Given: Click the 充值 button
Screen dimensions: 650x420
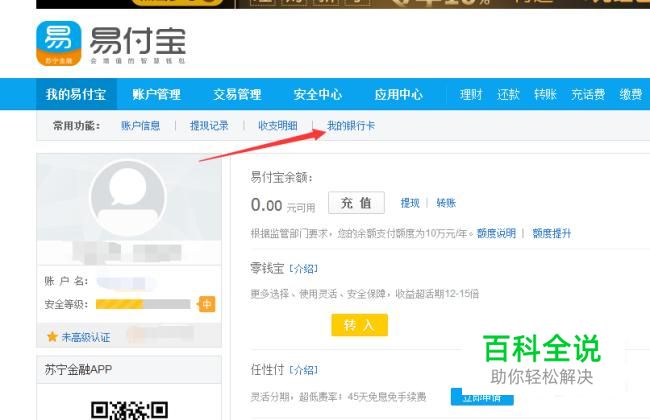Looking at the screenshot, I should tap(357, 203).
